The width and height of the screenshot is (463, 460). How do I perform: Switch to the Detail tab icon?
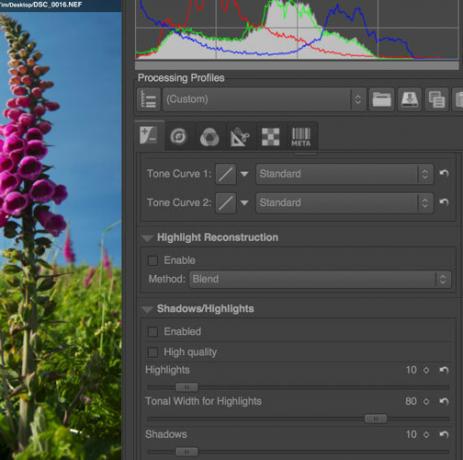[178, 136]
